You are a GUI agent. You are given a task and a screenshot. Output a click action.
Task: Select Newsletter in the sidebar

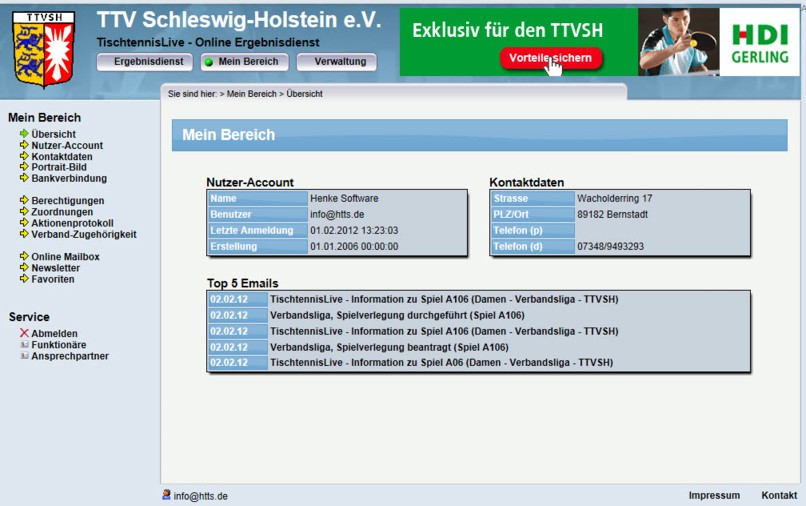coord(55,268)
